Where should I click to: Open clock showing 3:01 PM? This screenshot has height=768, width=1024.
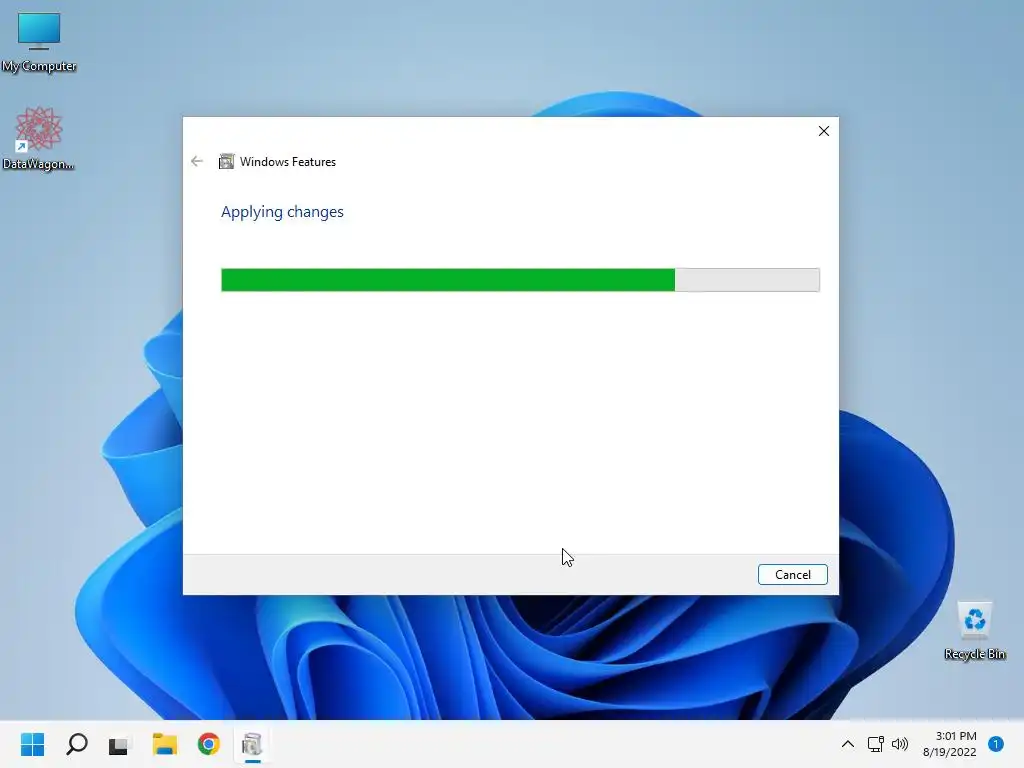click(950, 744)
